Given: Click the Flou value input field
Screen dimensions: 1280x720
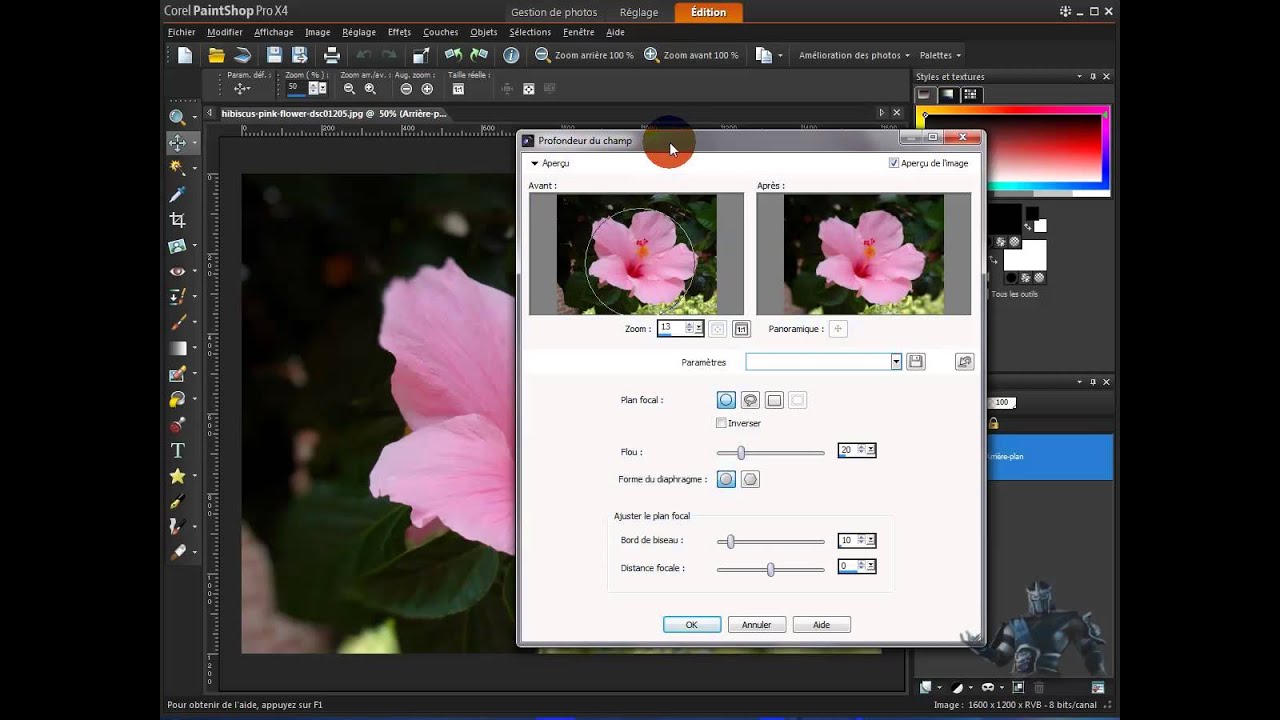Looking at the screenshot, I should 847,451.
